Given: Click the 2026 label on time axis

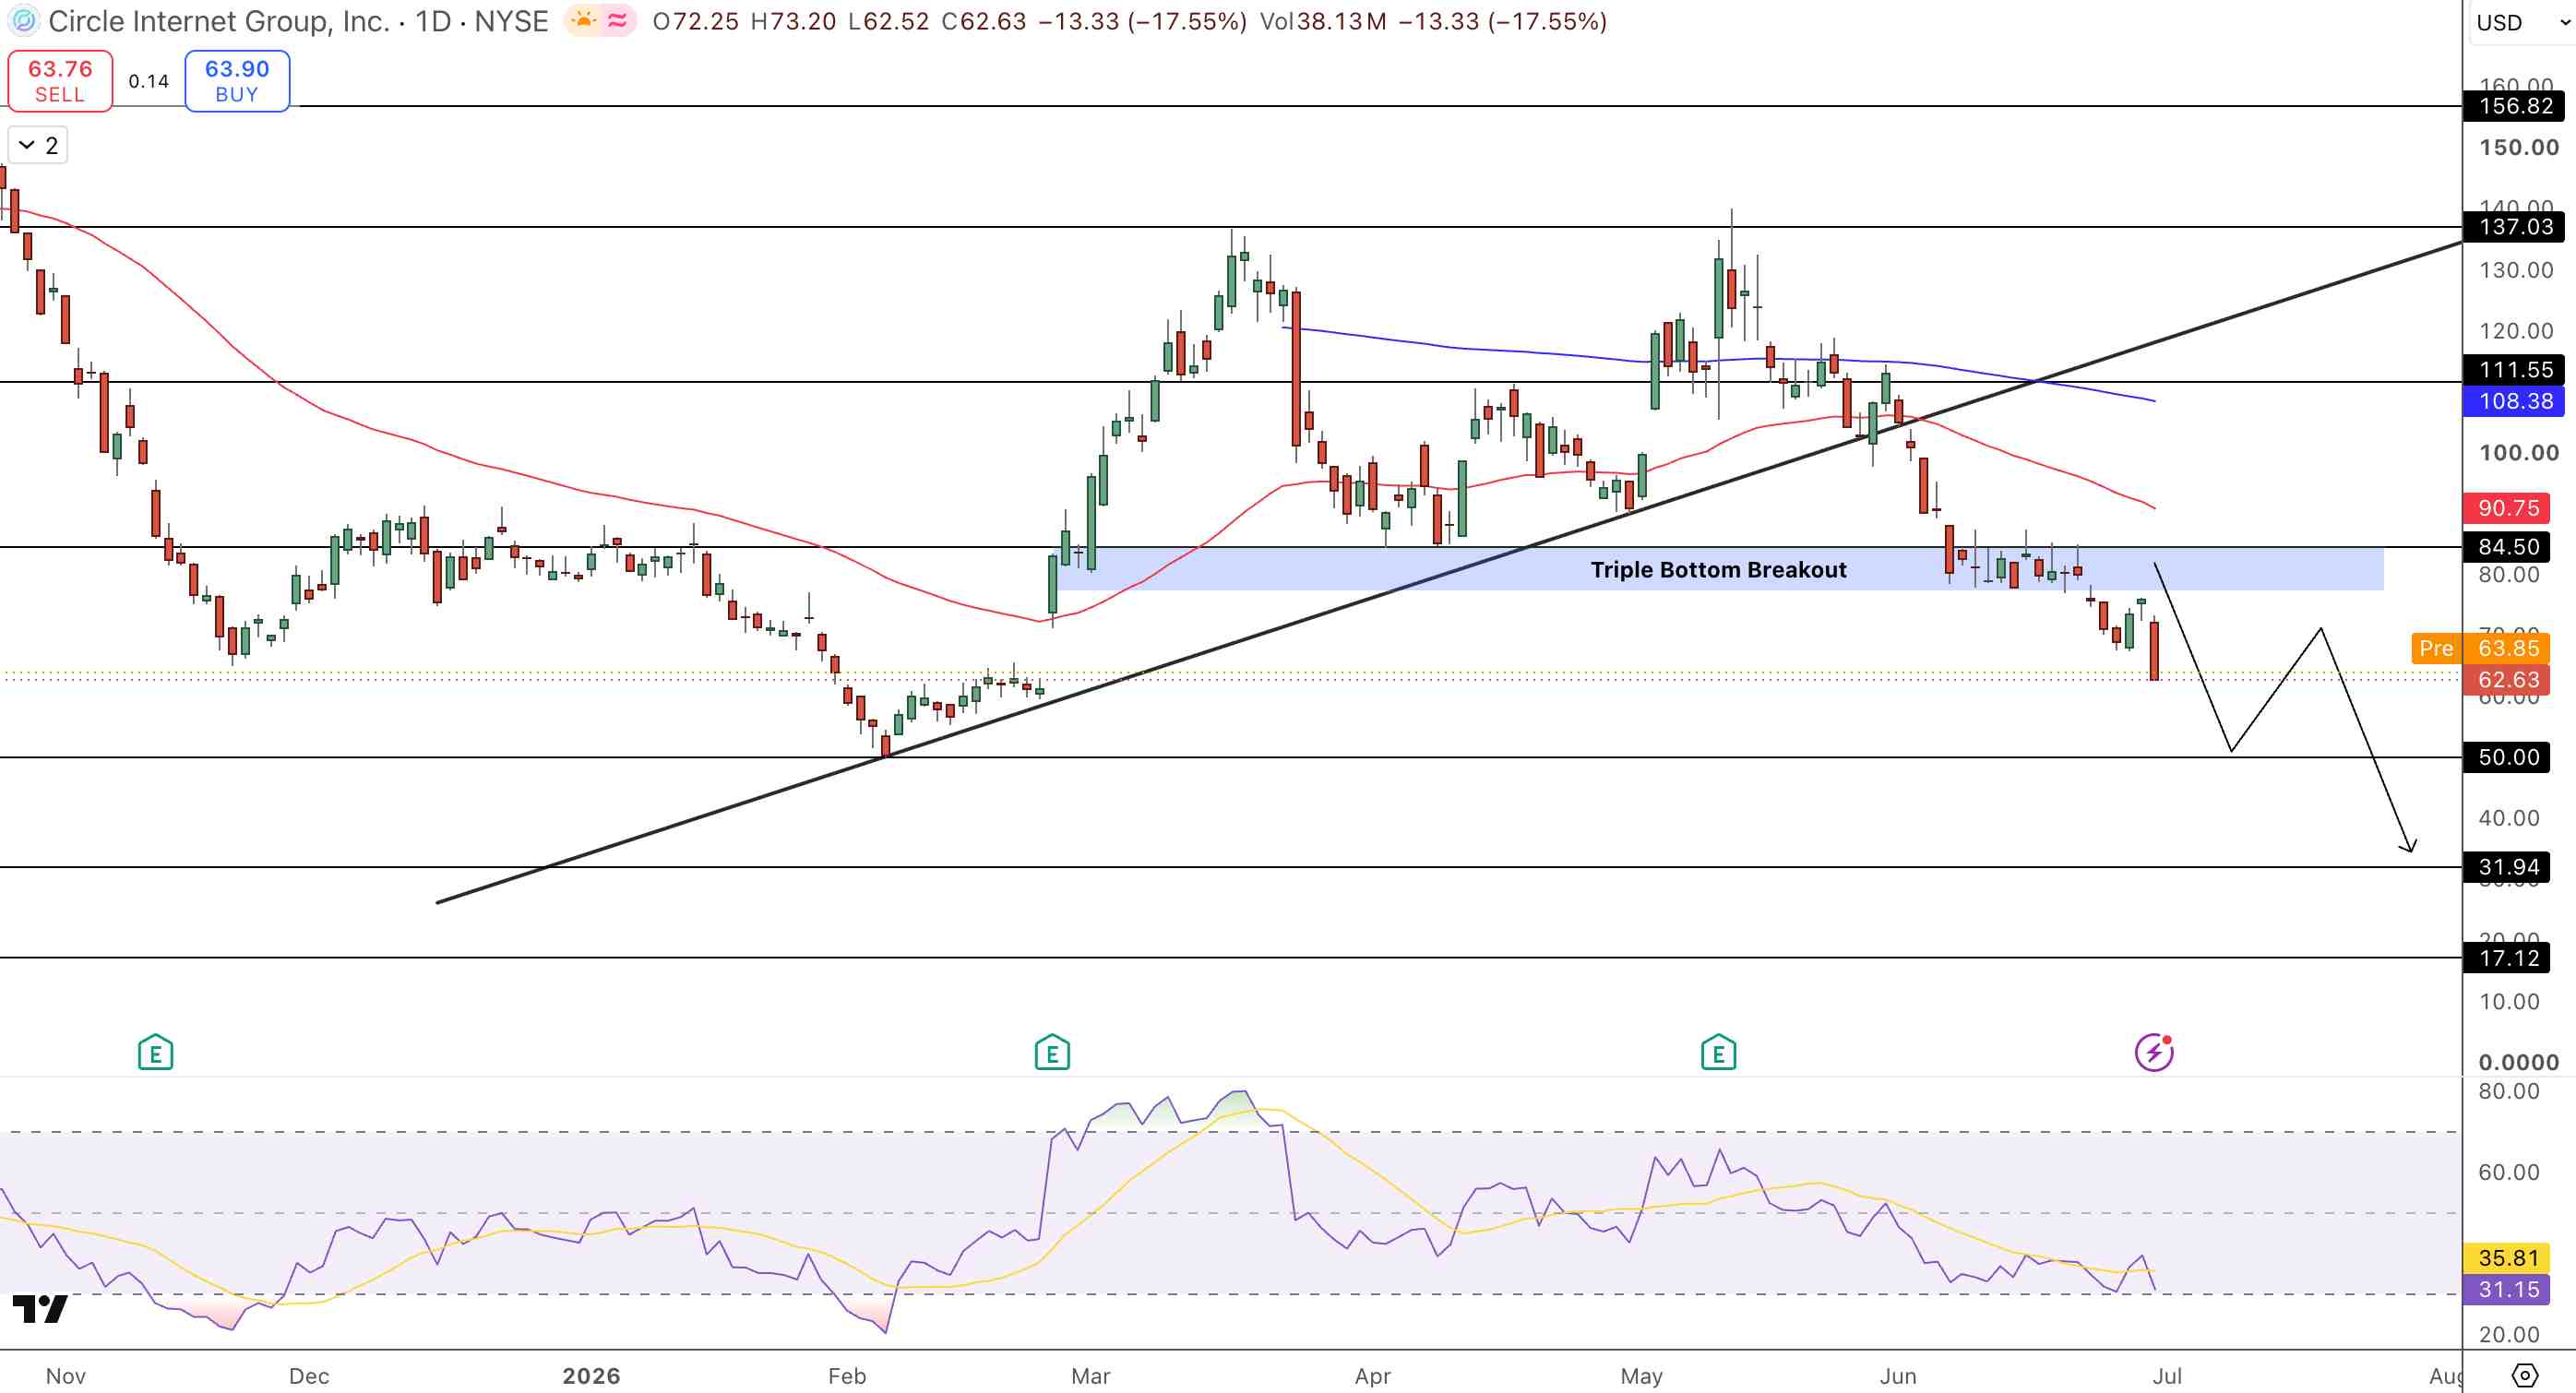Looking at the screenshot, I should coord(591,1376).
